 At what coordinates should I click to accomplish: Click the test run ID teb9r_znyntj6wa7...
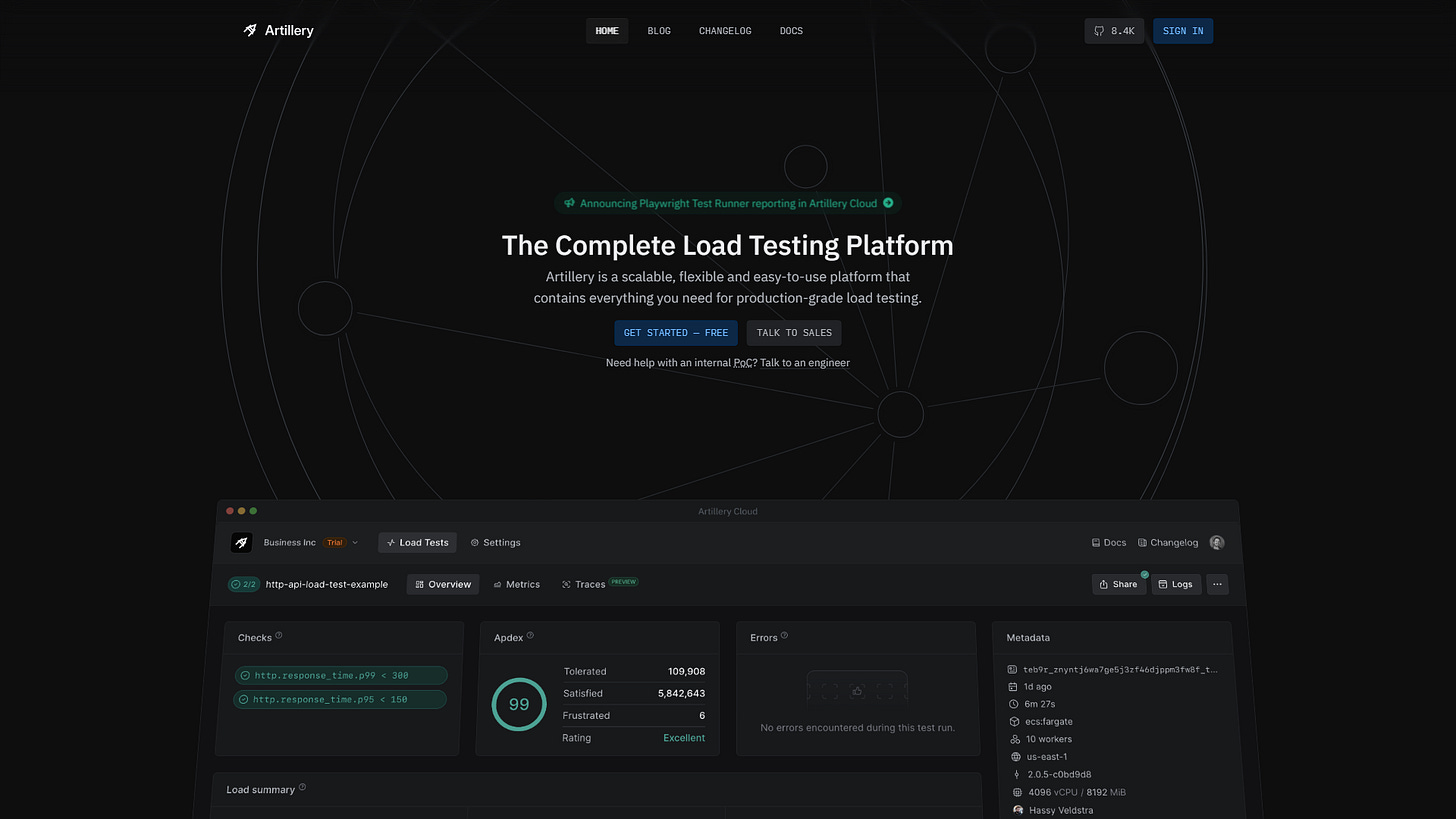pyautogui.click(x=1120, y=670)
